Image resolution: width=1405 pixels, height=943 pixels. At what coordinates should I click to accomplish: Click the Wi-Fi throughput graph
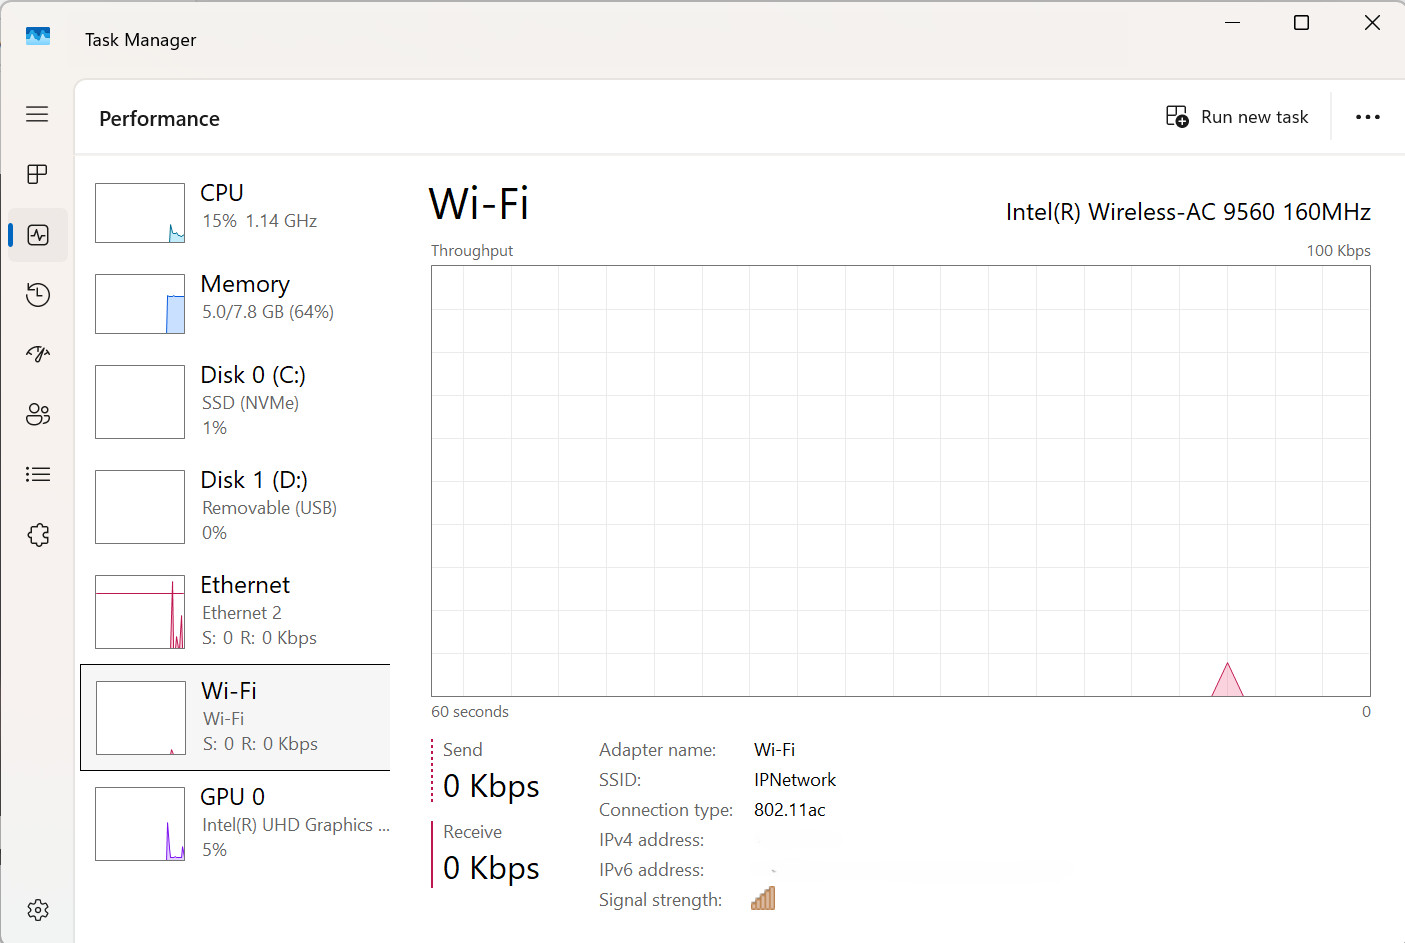[x=900, y=481]
